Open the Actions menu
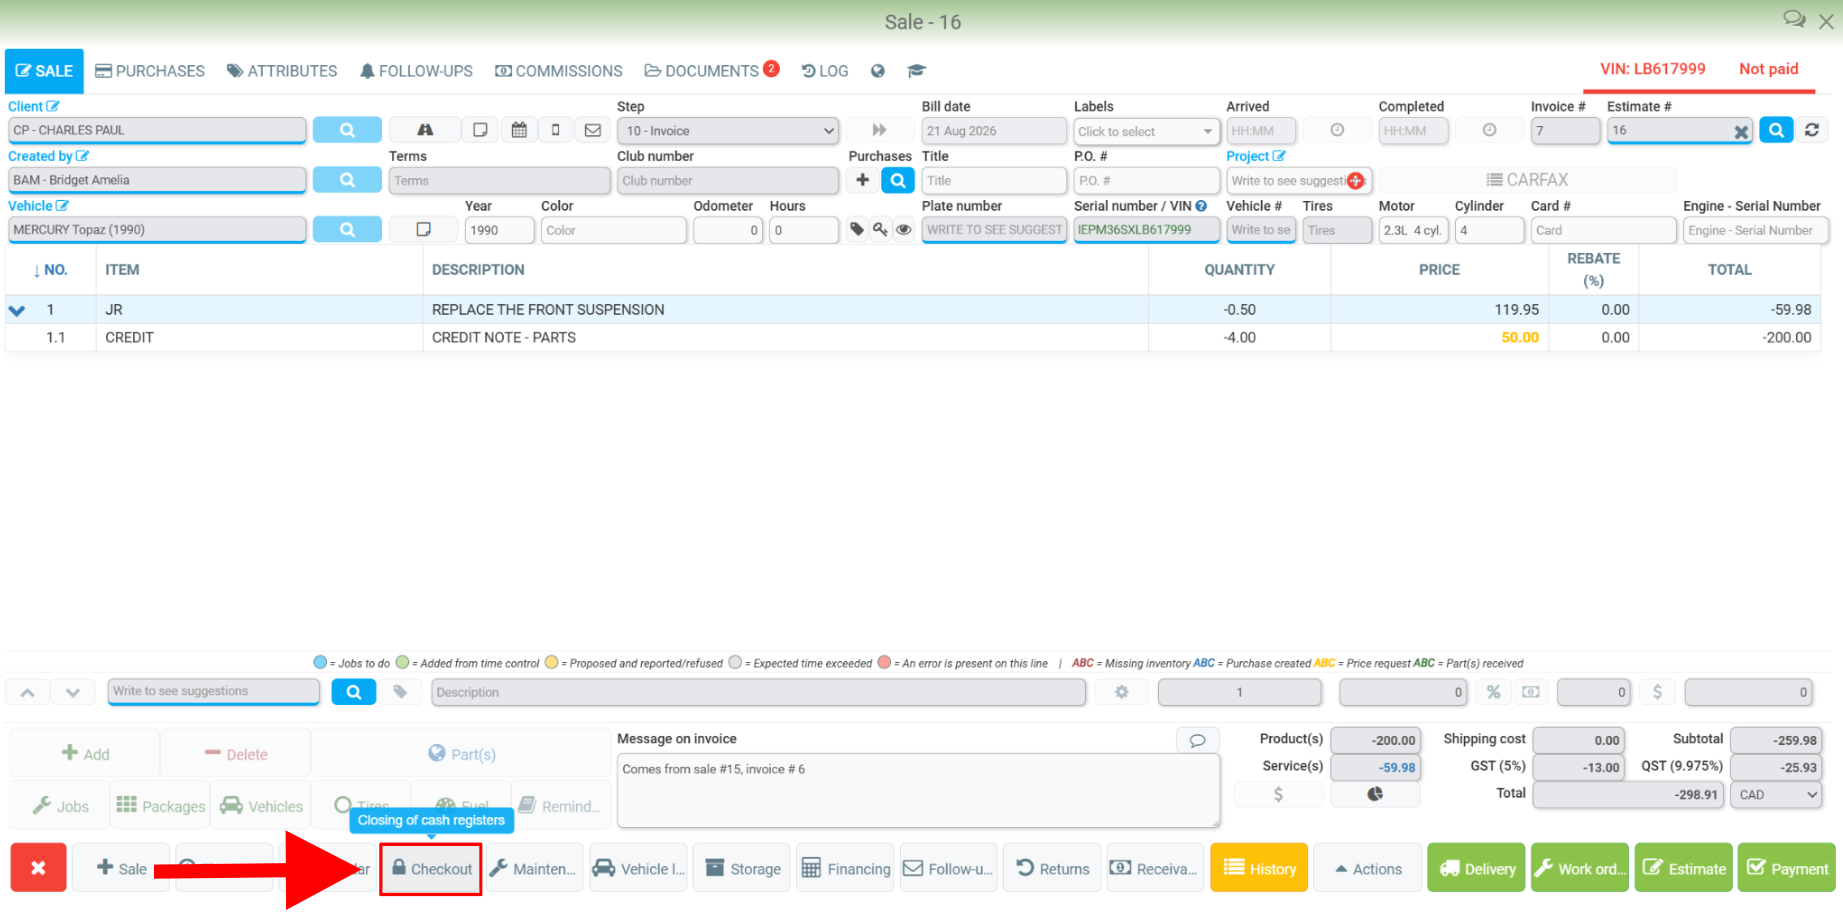This screenshot has width=1843, height=914. 1369,868
